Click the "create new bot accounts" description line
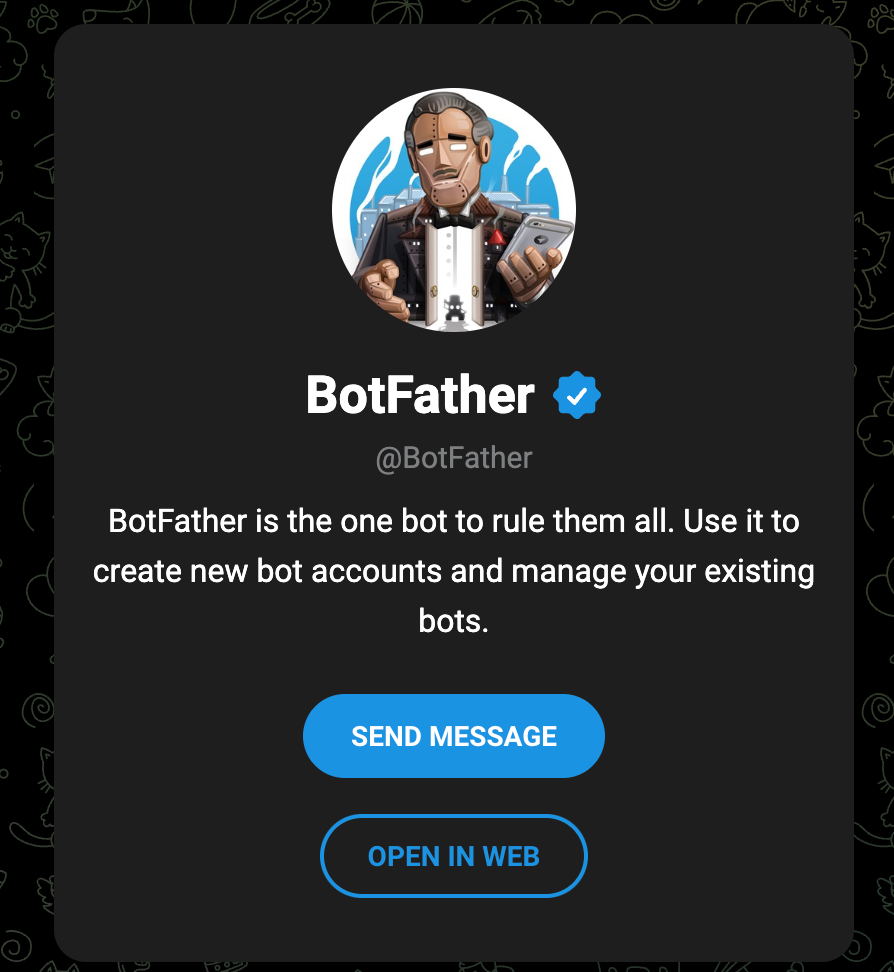 pyautogui.click(x=453, y=572)
